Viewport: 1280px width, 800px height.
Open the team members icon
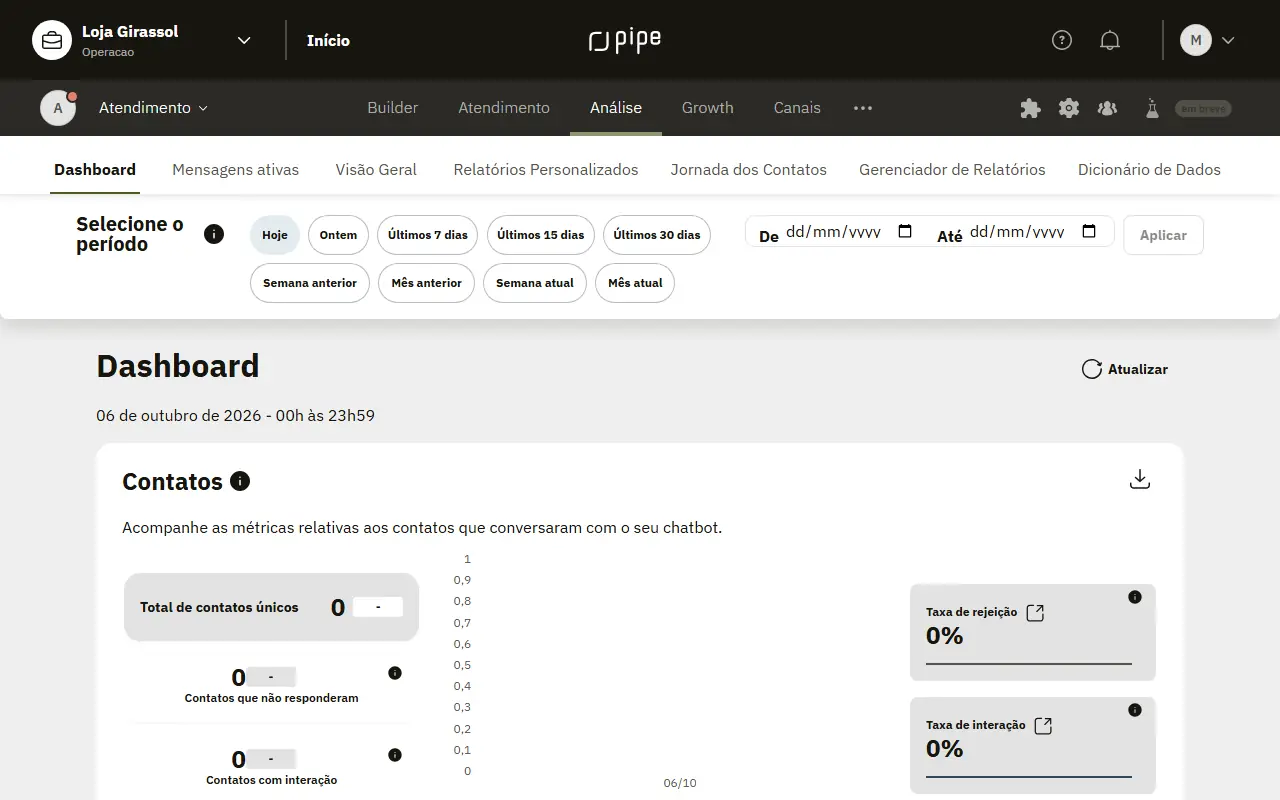click(1107, 108)
